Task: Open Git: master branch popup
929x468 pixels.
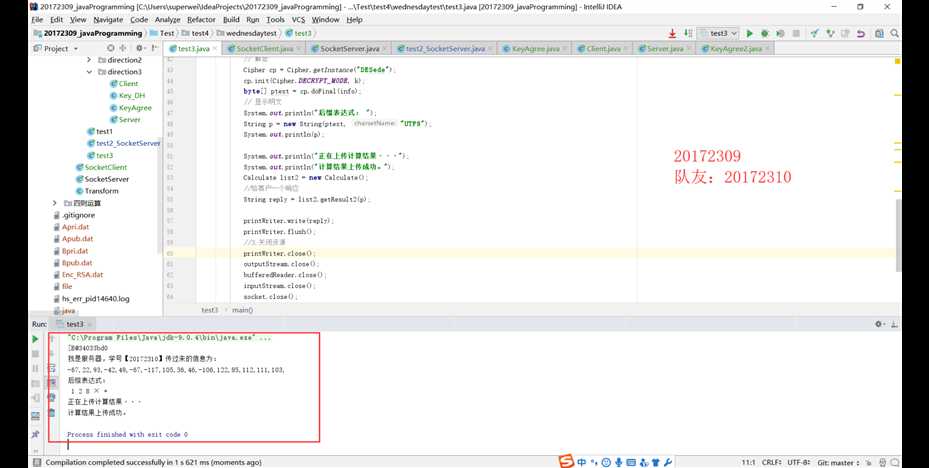Action: point(838,462)
